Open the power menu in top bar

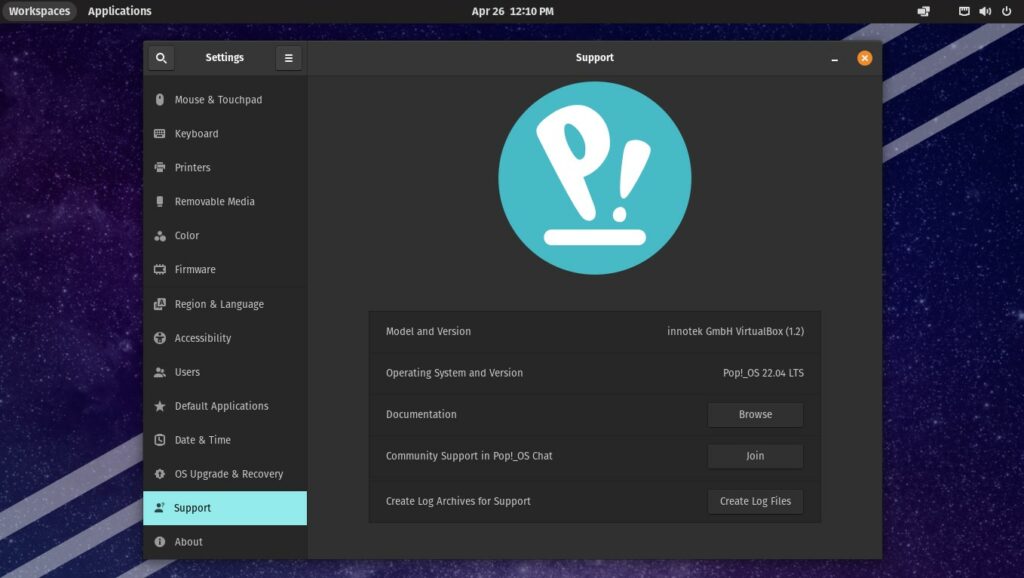point(1006,11)
